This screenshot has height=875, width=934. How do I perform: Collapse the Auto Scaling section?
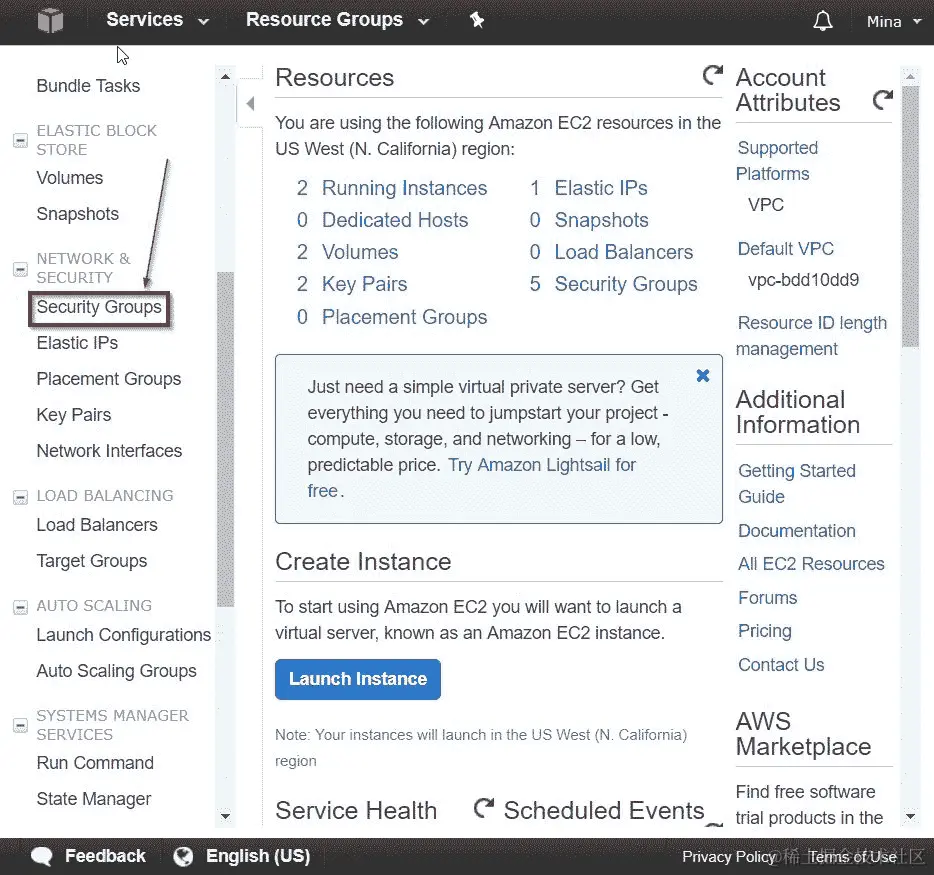[x=20, y=607]
